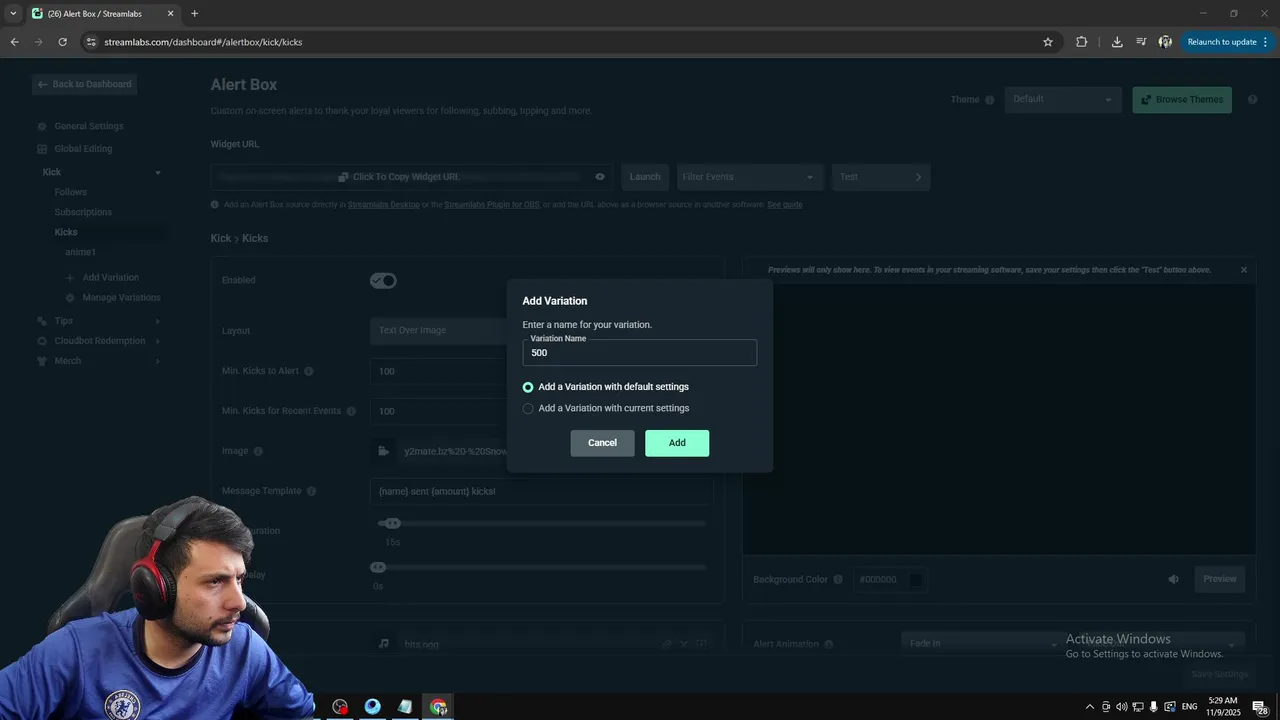Click the Global Editing grid icon
The height and width of the screenshot is (720, 1280).
(42, 149)
